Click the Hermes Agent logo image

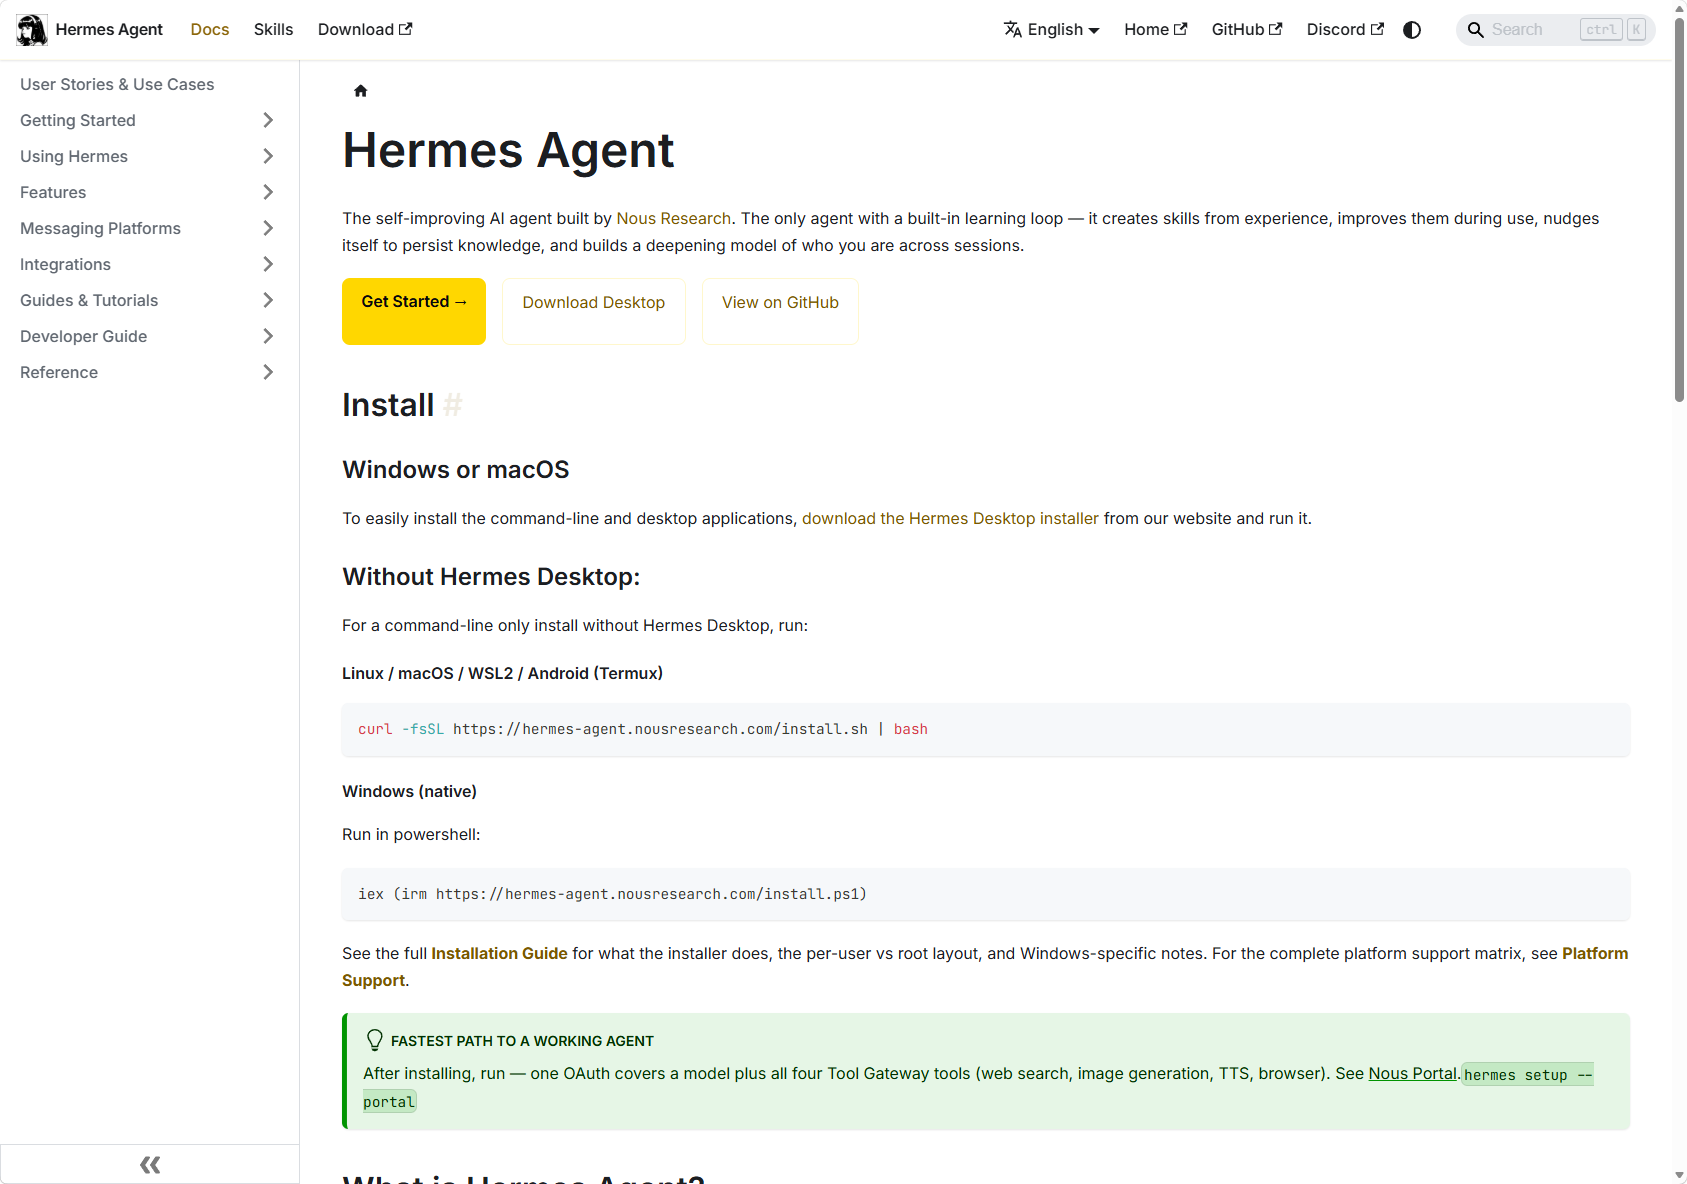coord(32,30)
